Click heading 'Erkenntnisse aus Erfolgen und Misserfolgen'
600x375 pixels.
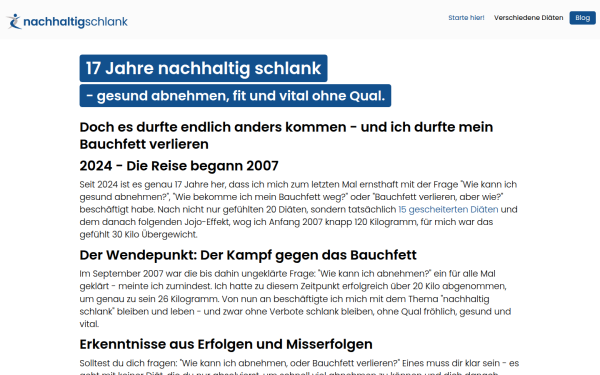click(226, 344)
